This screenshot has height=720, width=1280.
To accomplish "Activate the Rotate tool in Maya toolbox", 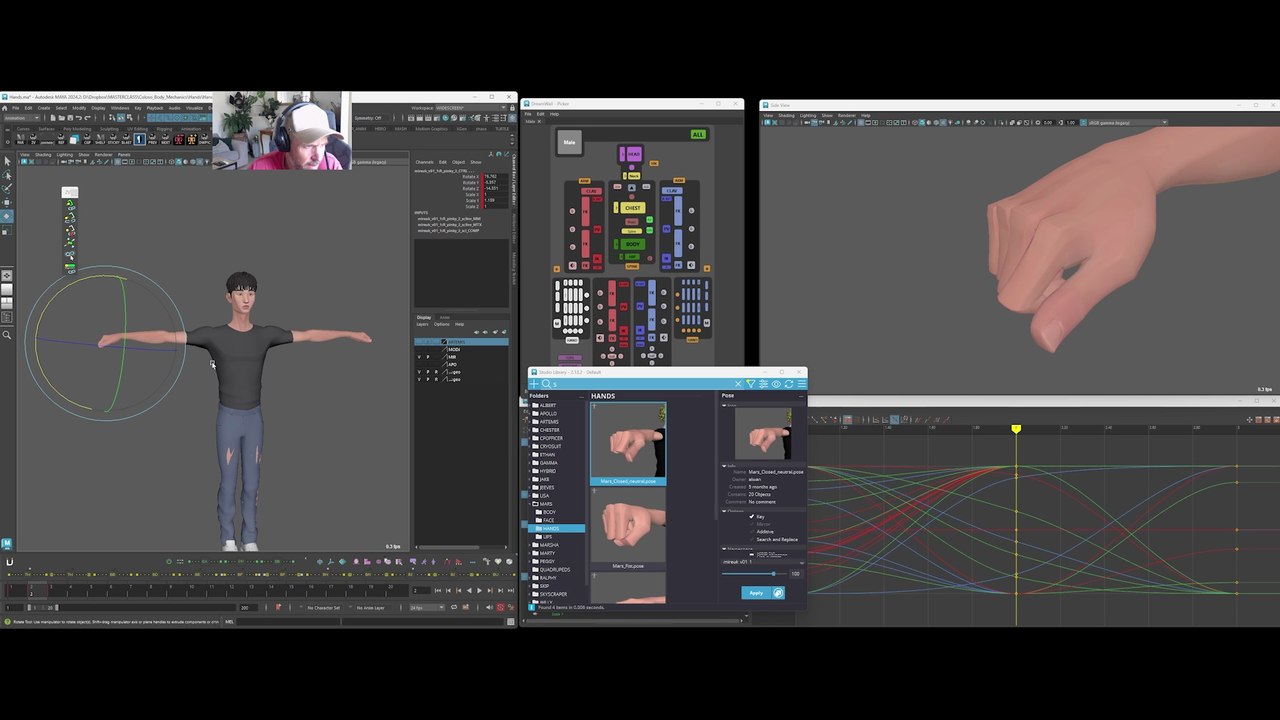I will coord(7,216).
